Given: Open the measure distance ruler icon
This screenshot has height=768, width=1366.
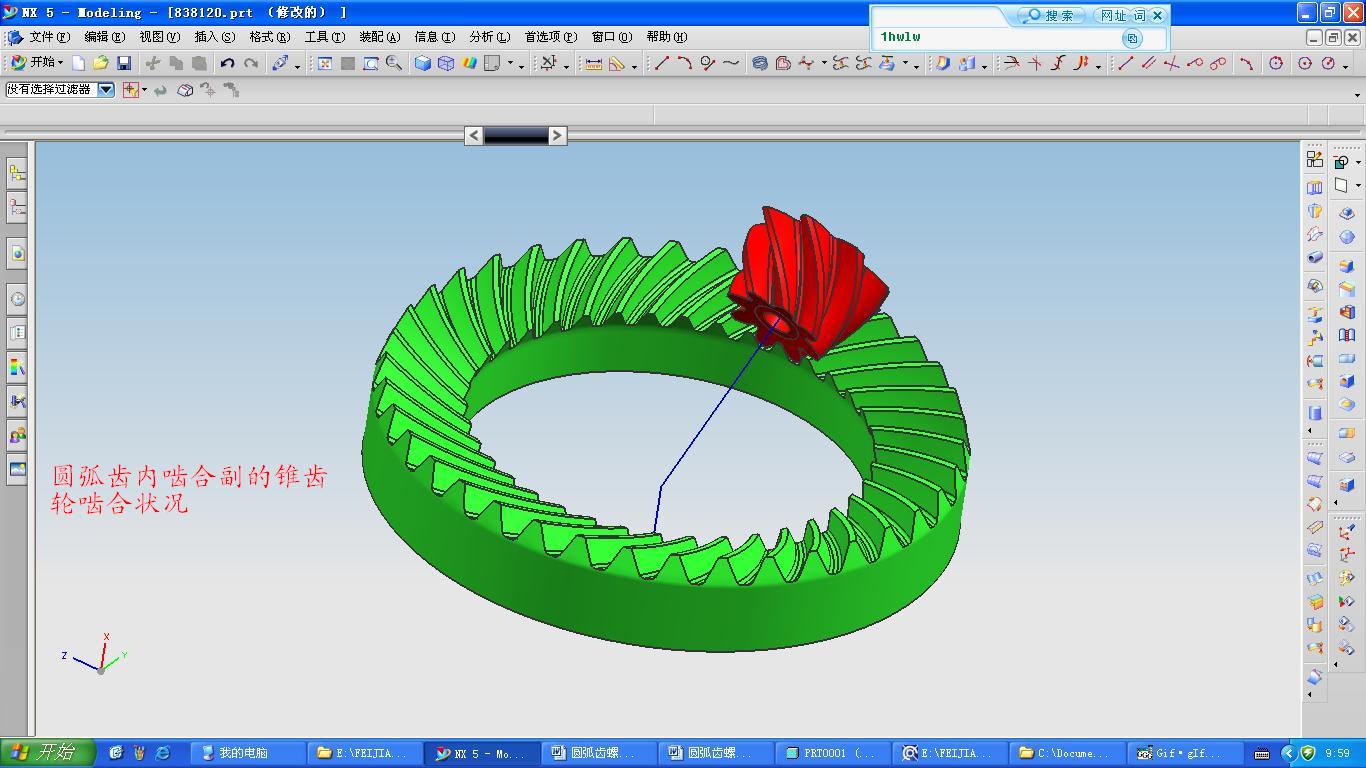Looking at the screenshot, I should pyautogui.click(x=593, y=63).
